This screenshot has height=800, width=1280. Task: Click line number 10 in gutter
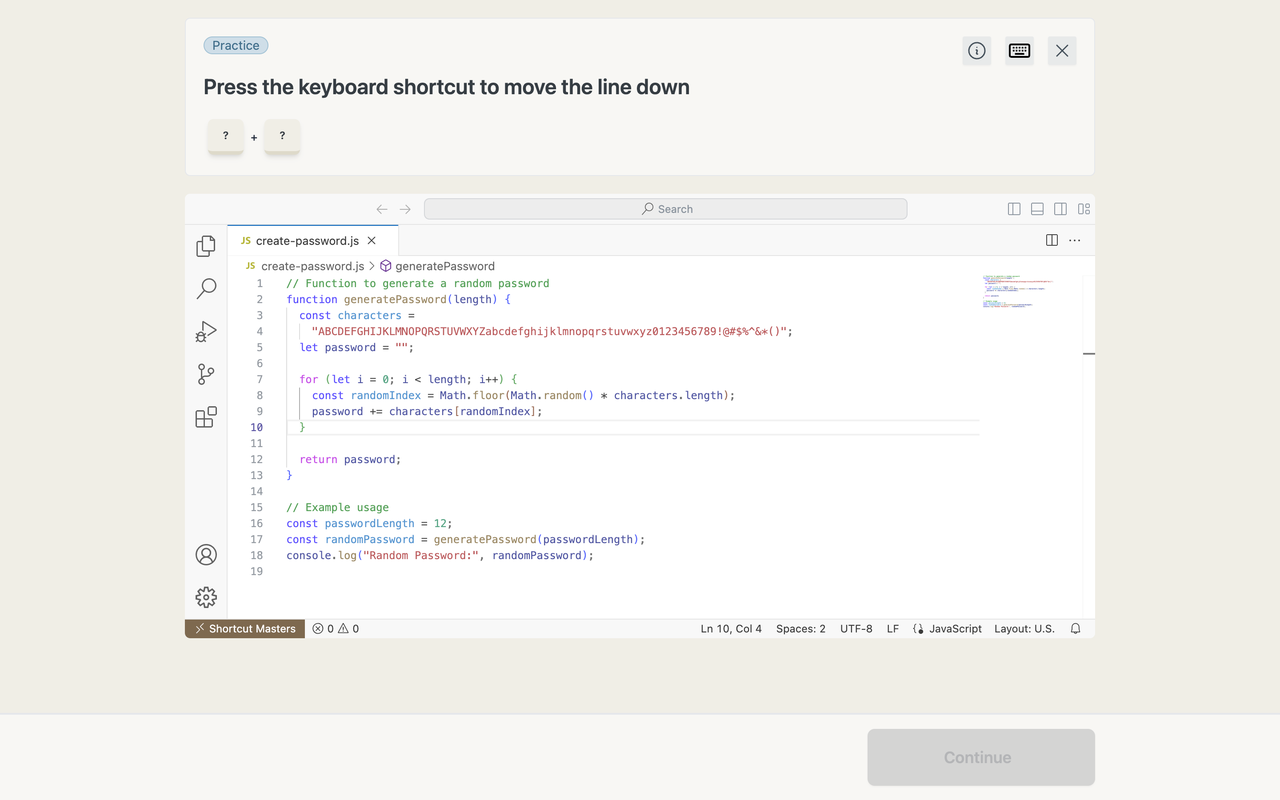[x=257, y=427]
